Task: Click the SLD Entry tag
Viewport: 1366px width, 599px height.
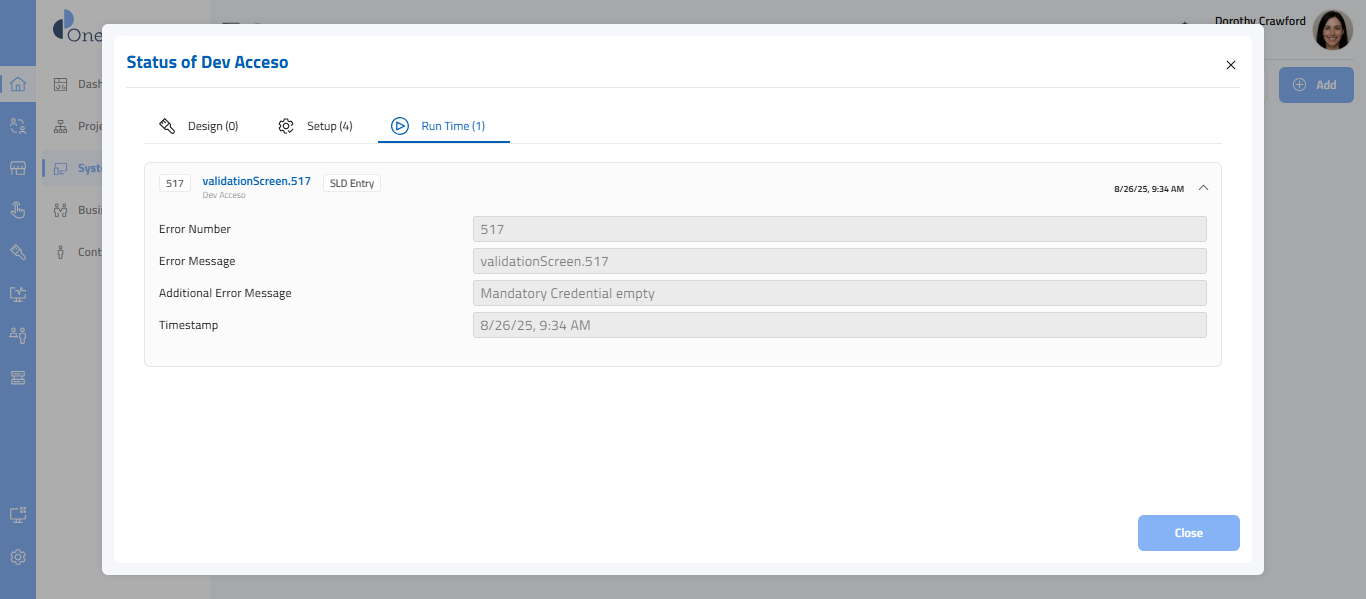Action: click(351, 184)
